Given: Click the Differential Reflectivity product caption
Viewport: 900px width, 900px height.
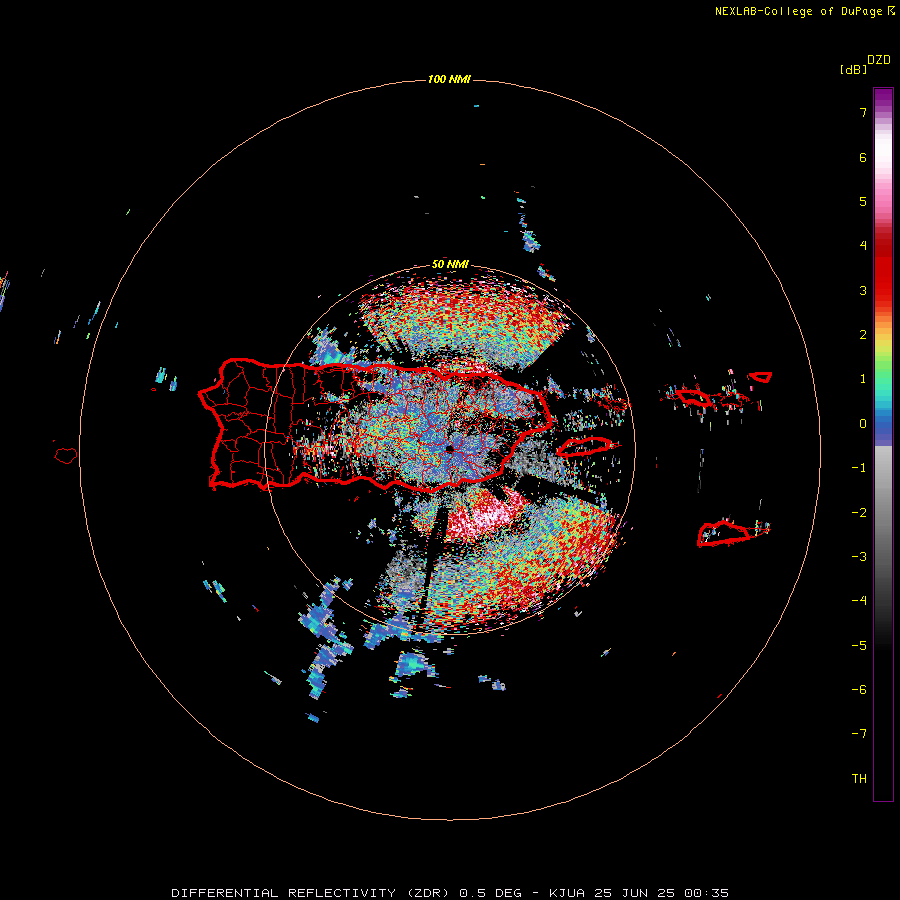Looking at the screenshot, I should click(450, 893).
